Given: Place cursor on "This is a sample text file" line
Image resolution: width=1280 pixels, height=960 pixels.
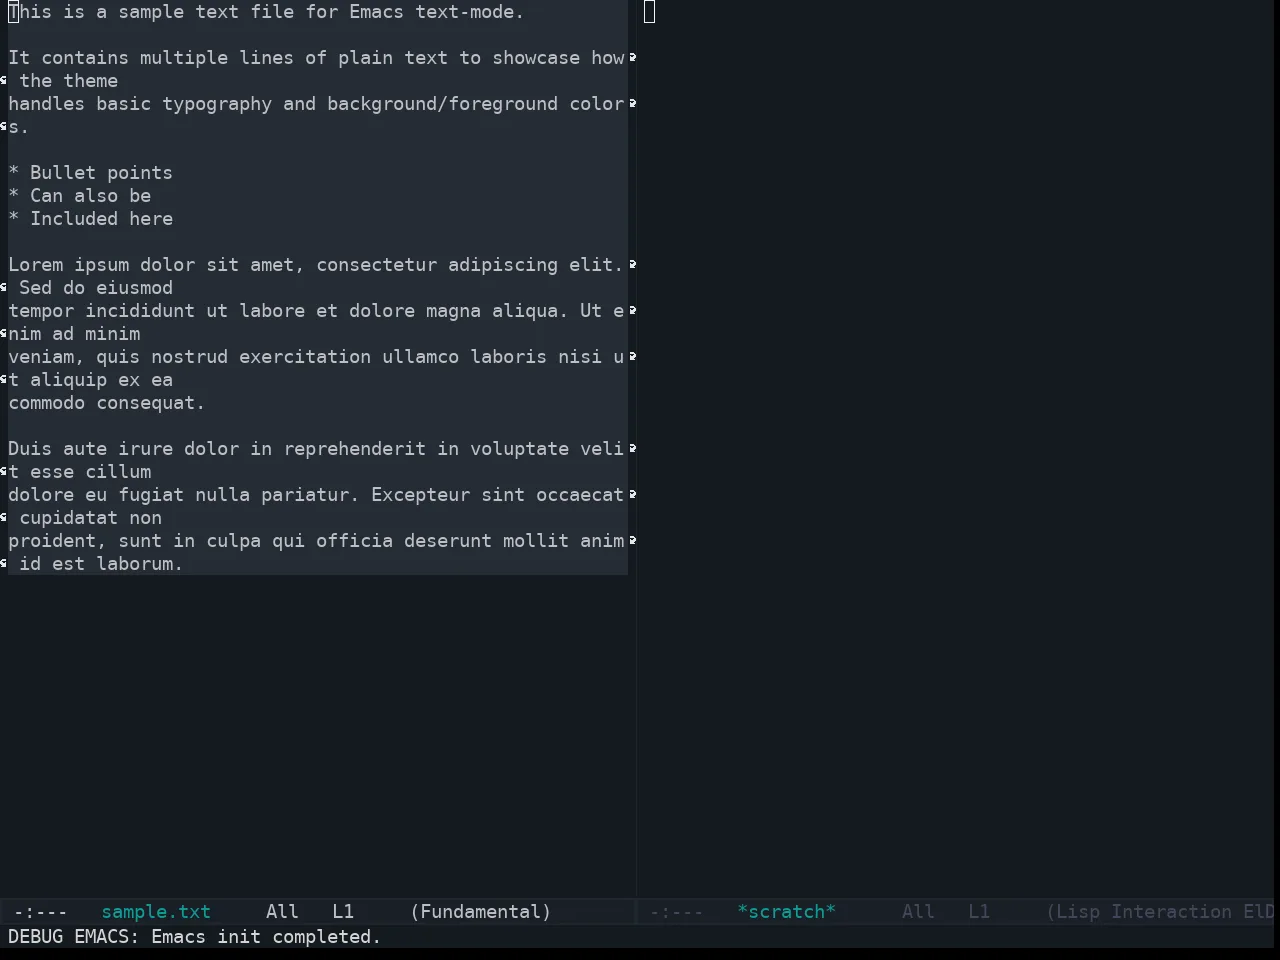Looking at the screenshot, I should [266, 12].
